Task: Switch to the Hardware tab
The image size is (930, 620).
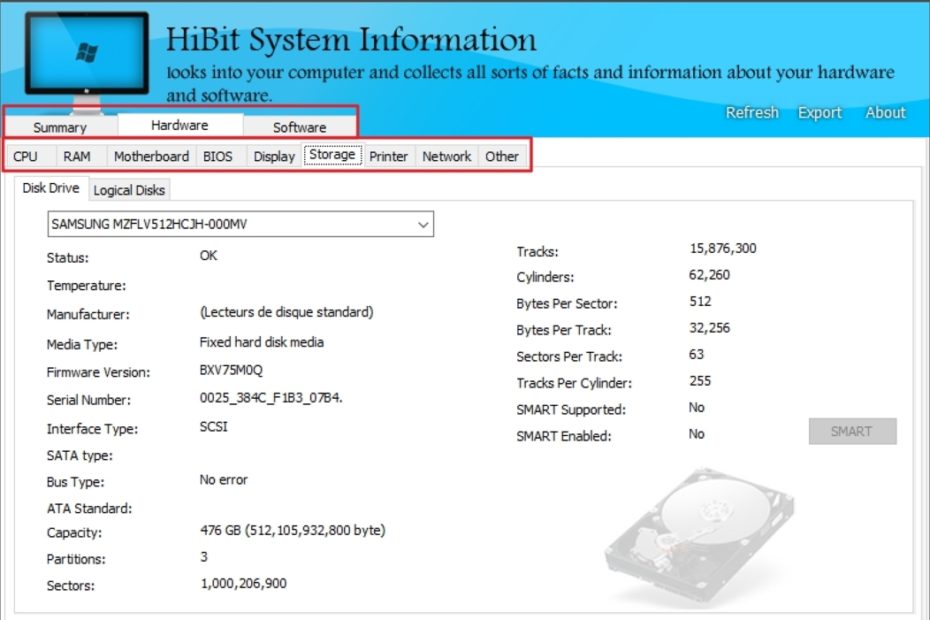Action: (180, 125)
